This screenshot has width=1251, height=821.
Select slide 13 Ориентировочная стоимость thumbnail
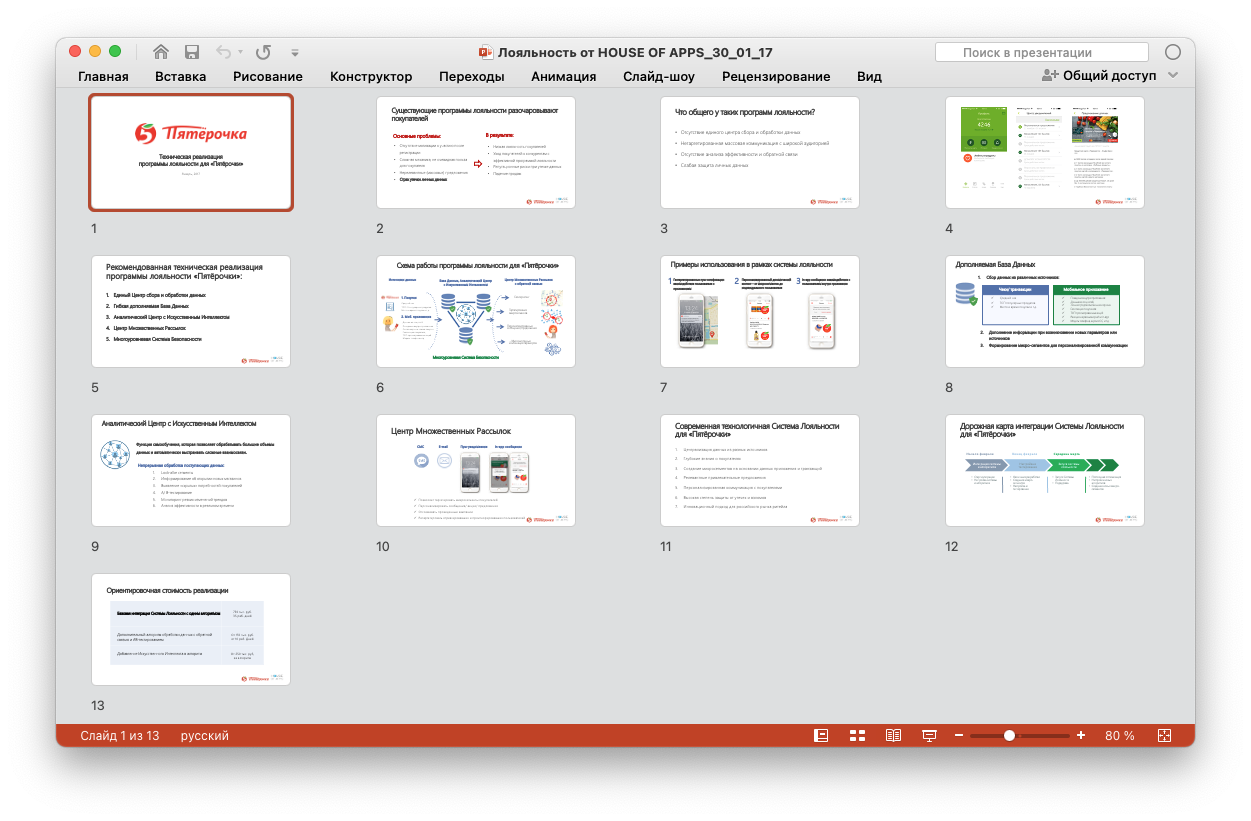point(191,629)
